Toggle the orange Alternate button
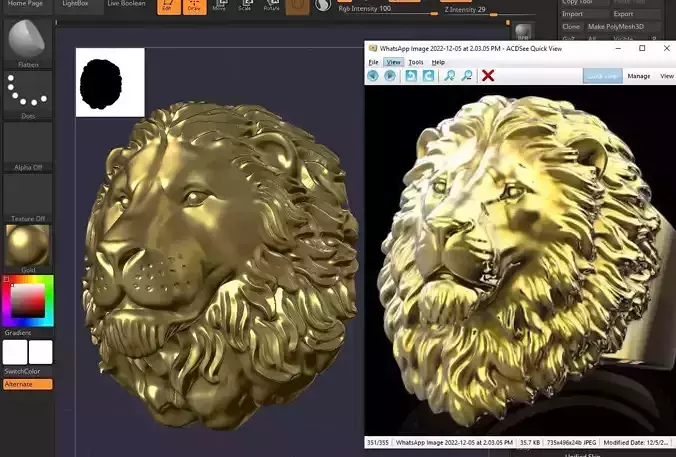Viewport: 676px width, 457px height. click(28, 384)
